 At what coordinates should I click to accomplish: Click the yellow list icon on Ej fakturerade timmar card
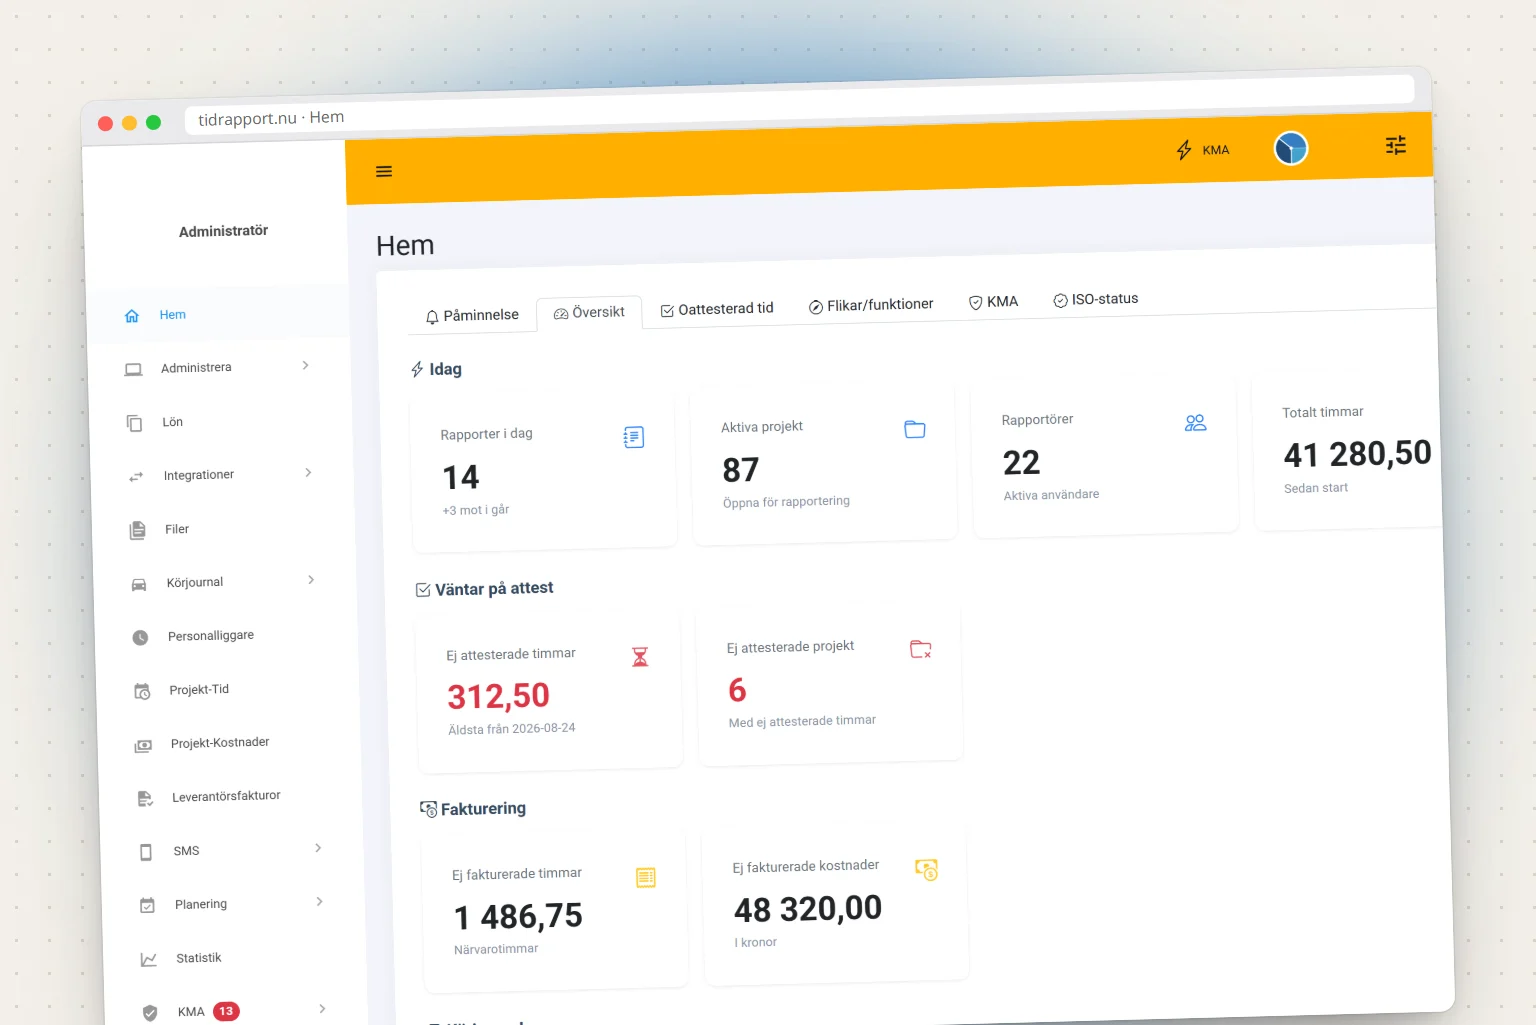click(x=646, y=877)
